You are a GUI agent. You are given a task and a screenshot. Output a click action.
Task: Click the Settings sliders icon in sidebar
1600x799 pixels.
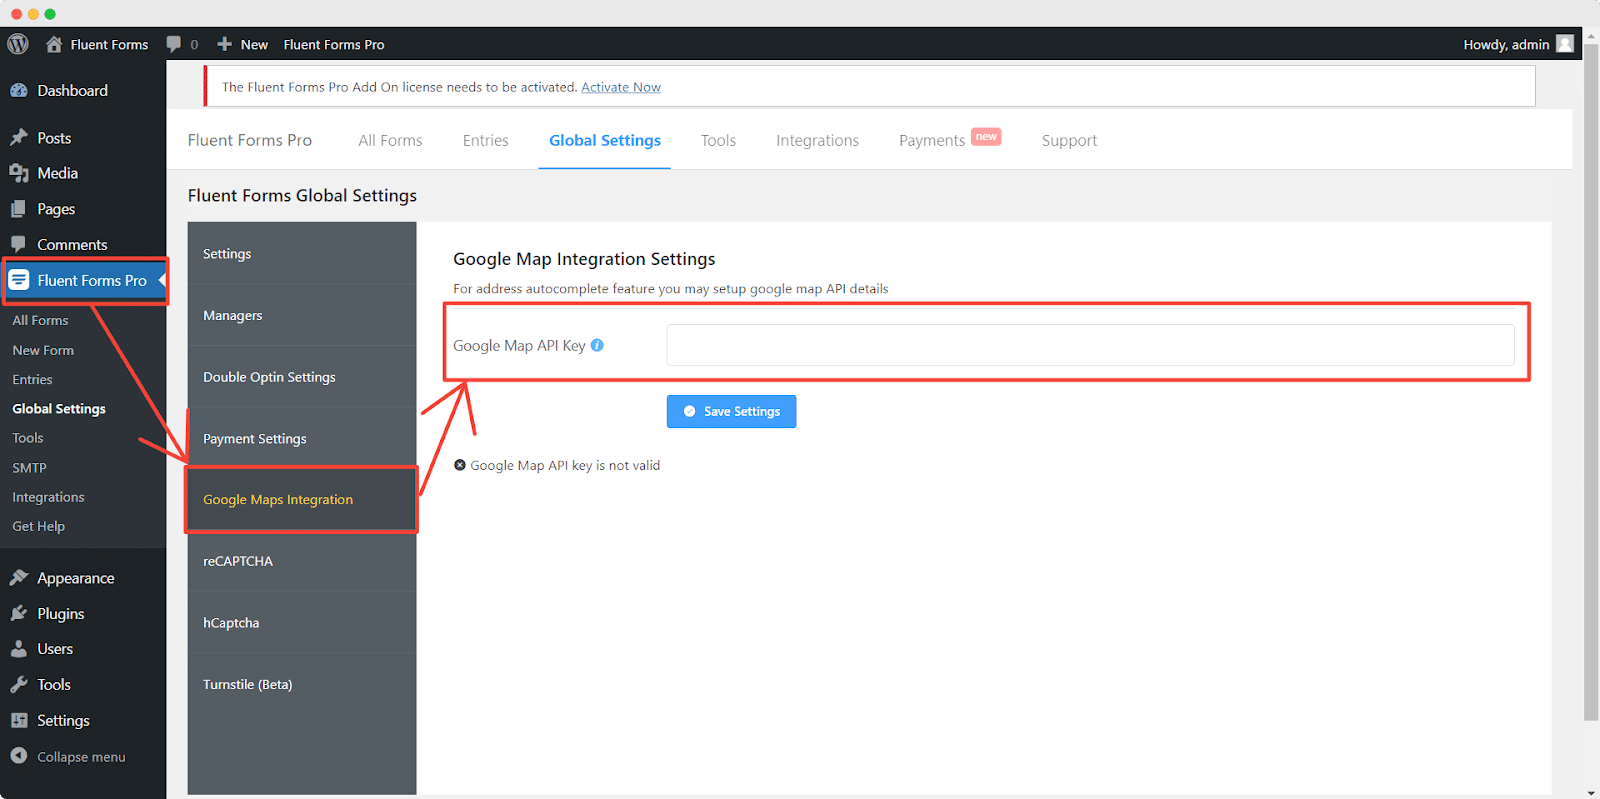click(x=19, y=720)
